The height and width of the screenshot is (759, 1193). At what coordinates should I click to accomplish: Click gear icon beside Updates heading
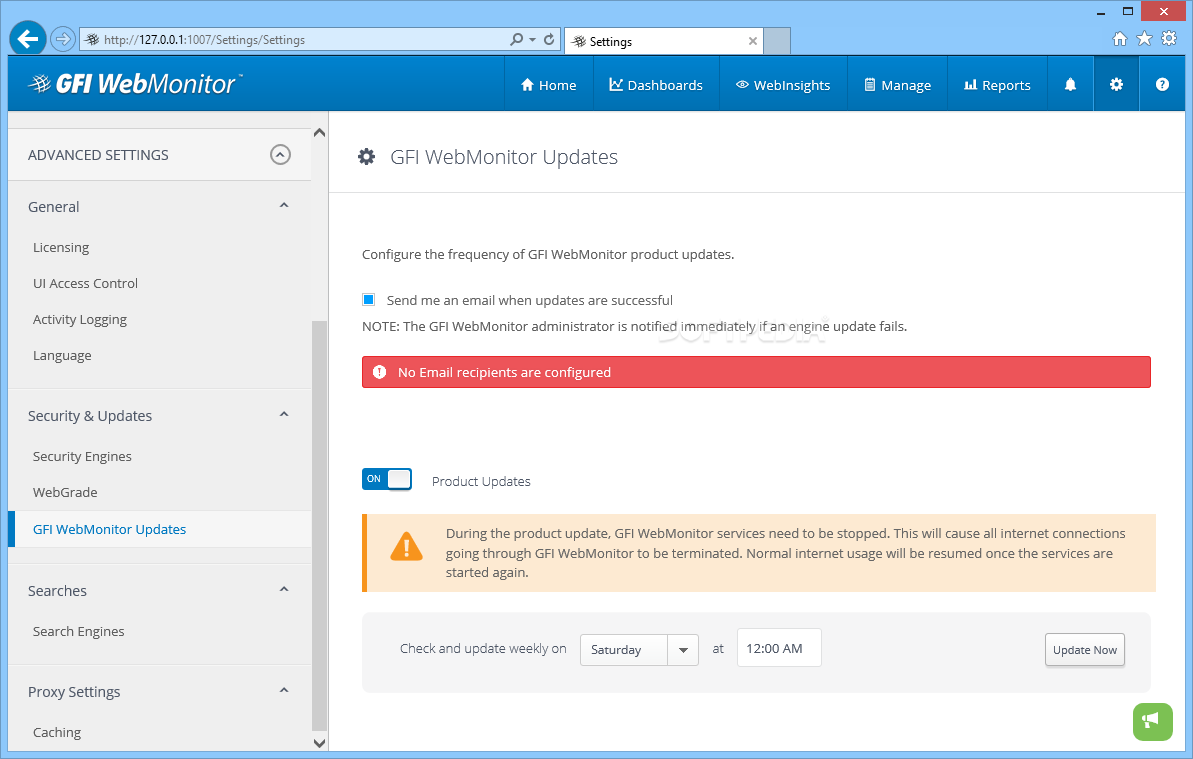click(366, 157)
